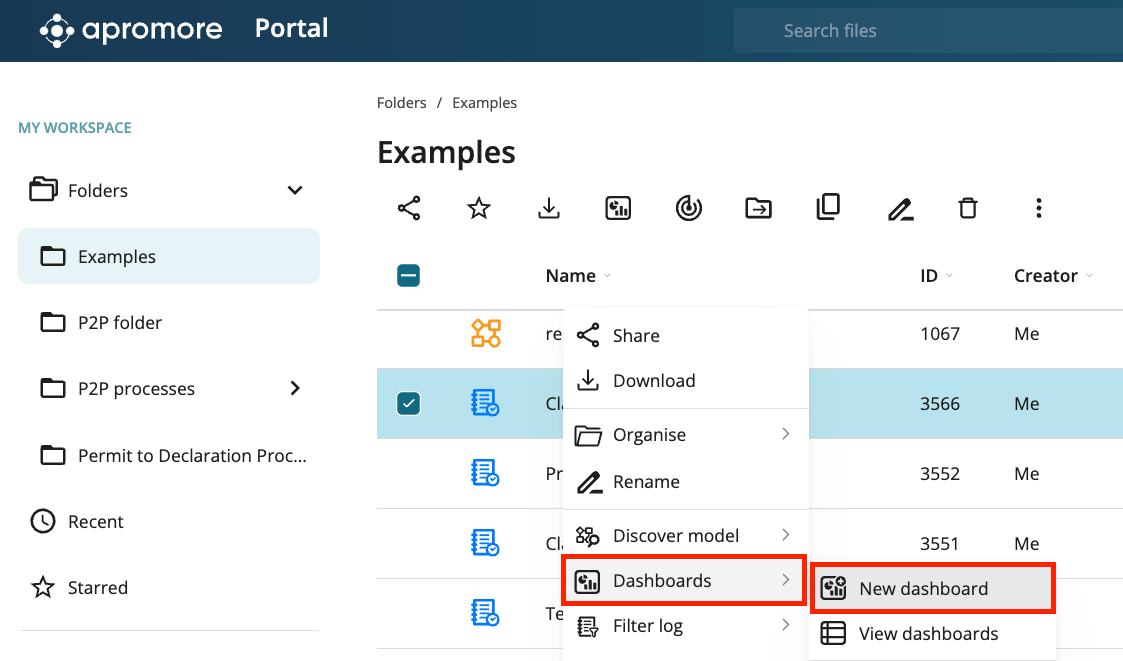Click the move-to-folder toolbar icon
The image size is (1123, 661).
758,208
